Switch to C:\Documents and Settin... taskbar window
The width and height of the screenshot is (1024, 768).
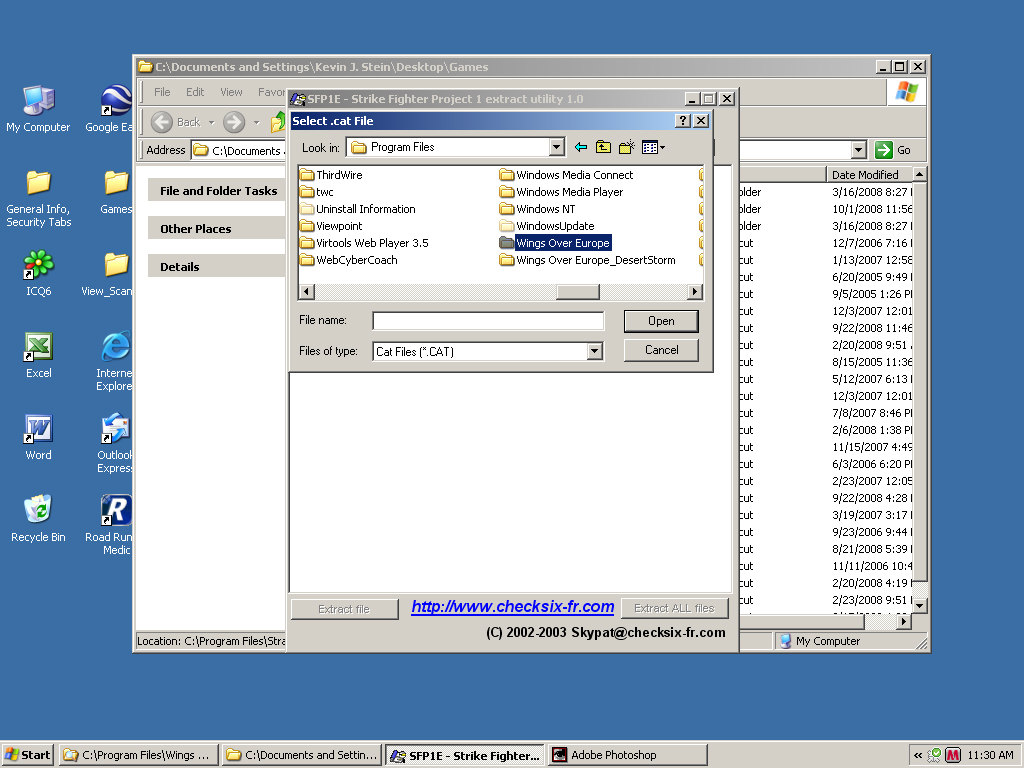point(301,755)
